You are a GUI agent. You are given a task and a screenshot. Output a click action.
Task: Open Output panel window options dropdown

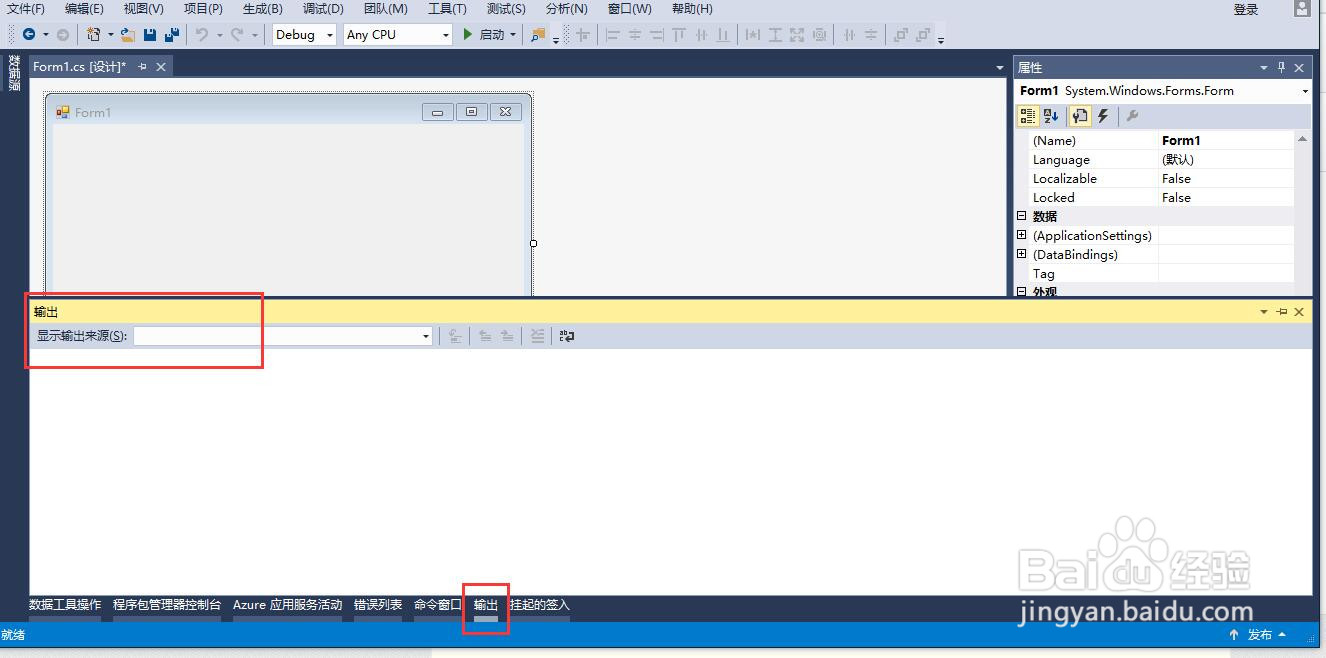[1264, 312]
